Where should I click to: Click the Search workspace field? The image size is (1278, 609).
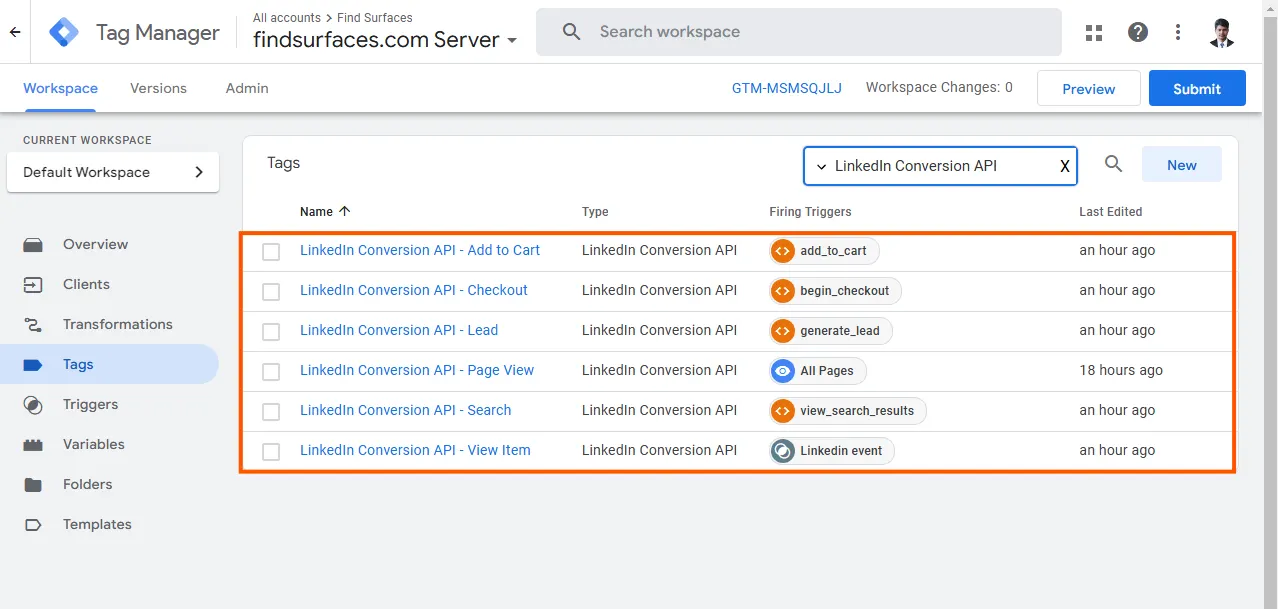click(x=799, y=32)
